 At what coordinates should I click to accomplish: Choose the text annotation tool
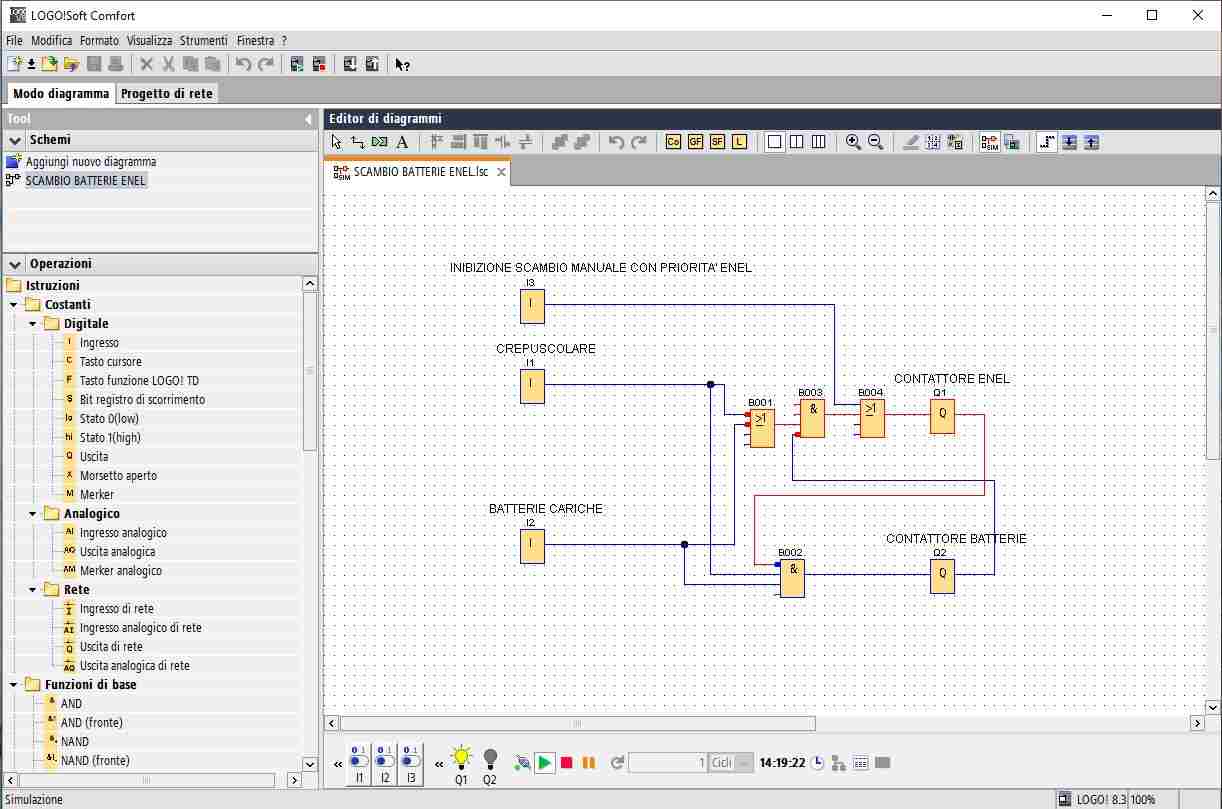[402, 142]
